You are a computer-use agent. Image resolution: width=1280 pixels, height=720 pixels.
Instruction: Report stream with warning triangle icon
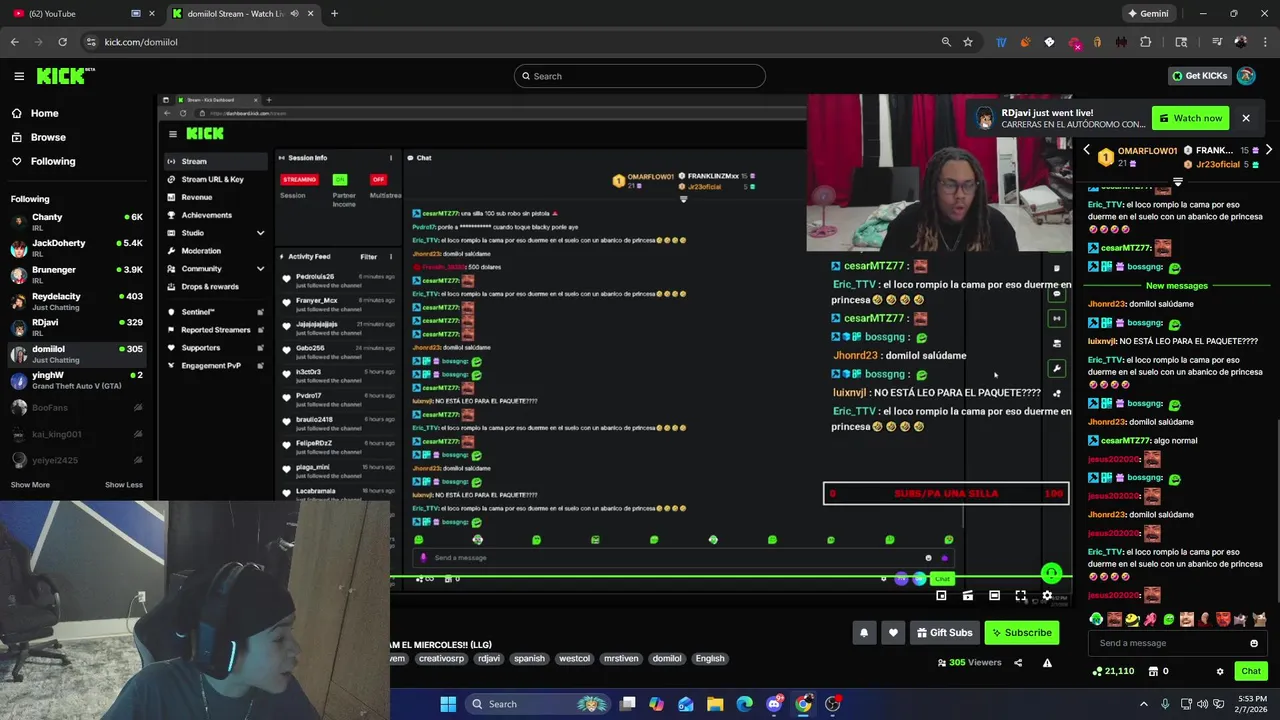(x=1047, y=662)
